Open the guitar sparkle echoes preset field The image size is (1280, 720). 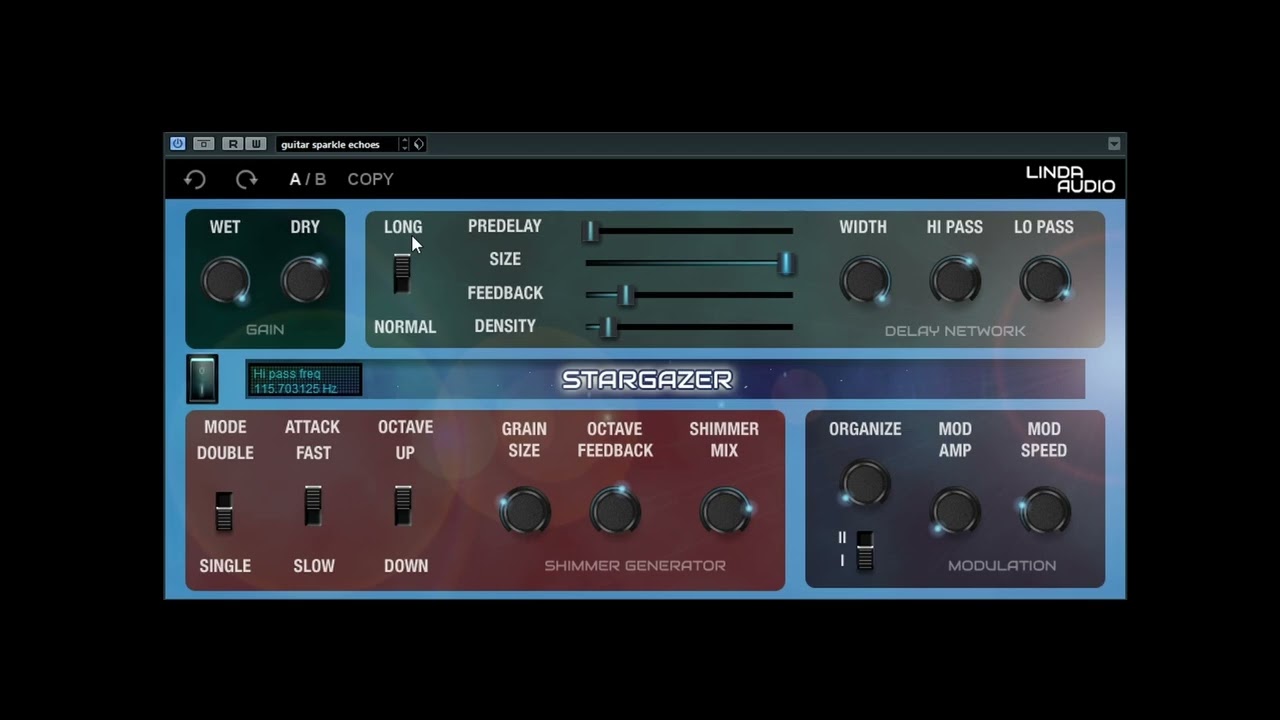pos(337,144)
